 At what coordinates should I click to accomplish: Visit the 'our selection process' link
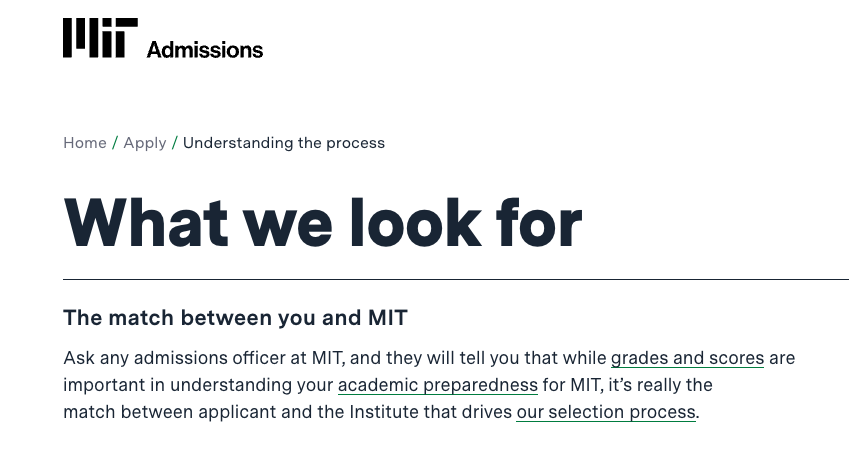coord(605,412)
